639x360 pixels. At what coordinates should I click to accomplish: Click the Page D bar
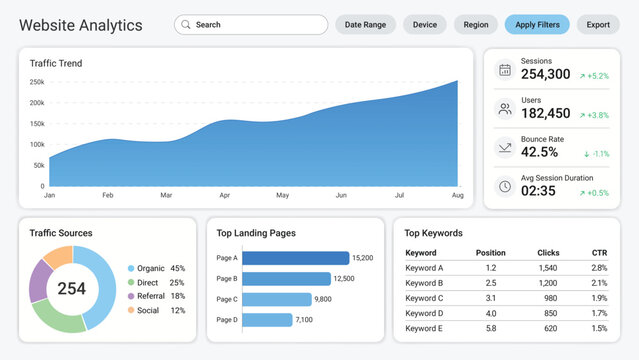[x=267, y=320]
